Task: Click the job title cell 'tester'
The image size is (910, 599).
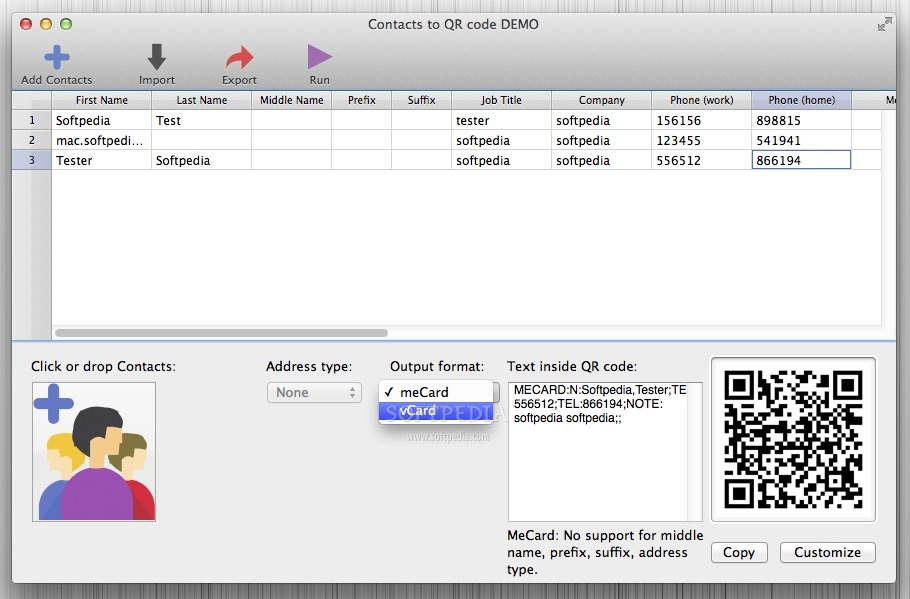Action: (x=501, y=120)
